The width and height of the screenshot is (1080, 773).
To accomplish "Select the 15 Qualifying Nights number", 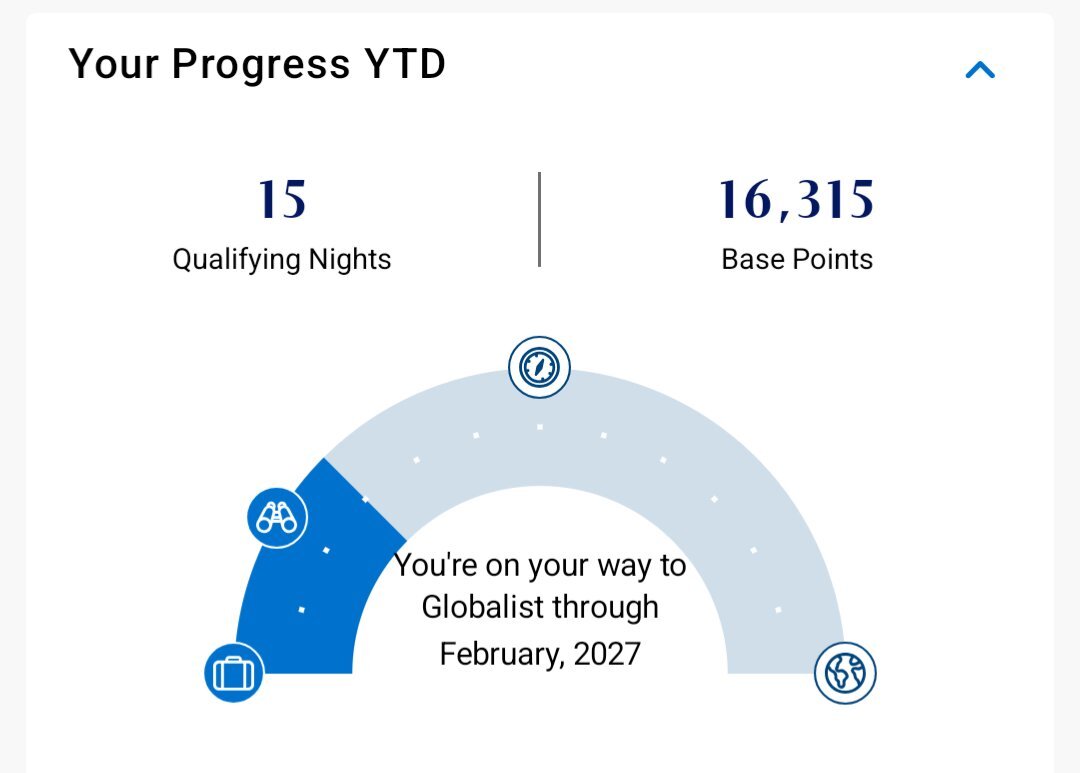I will (282, 200).
